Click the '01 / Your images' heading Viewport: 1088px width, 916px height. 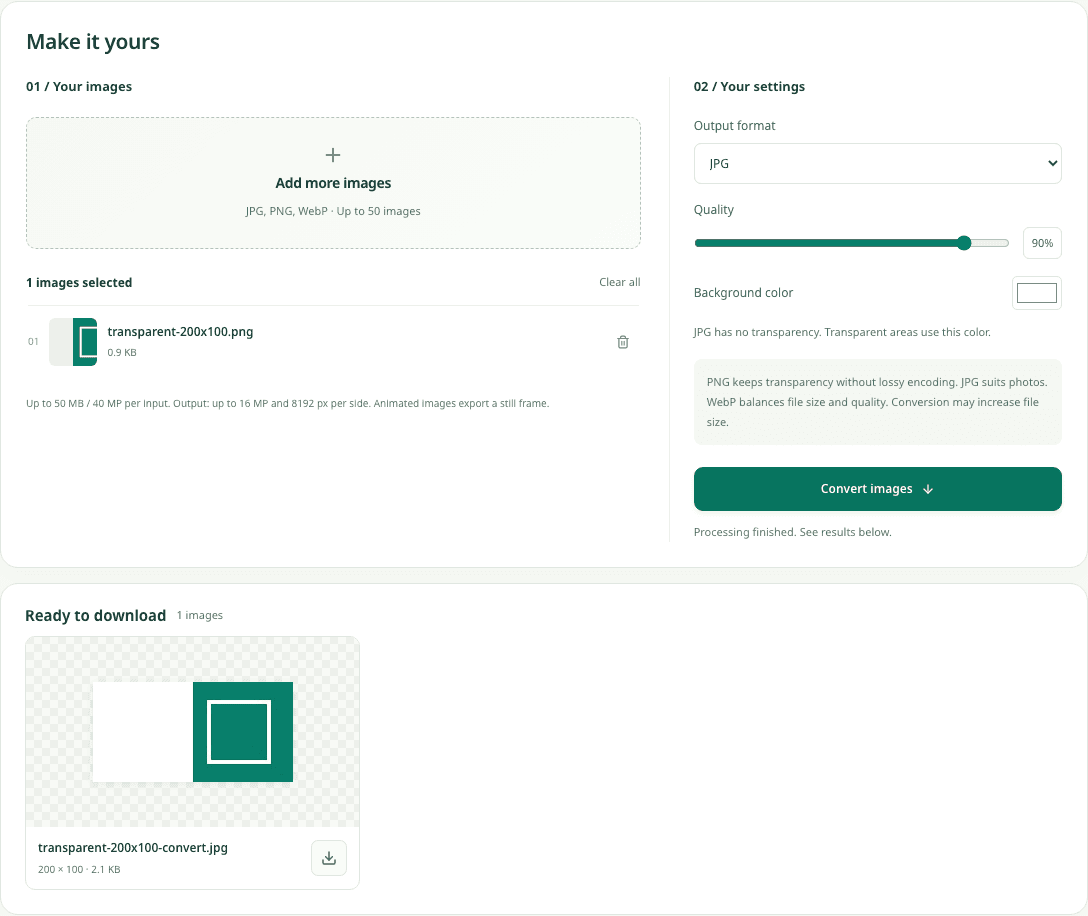[79, 87]
